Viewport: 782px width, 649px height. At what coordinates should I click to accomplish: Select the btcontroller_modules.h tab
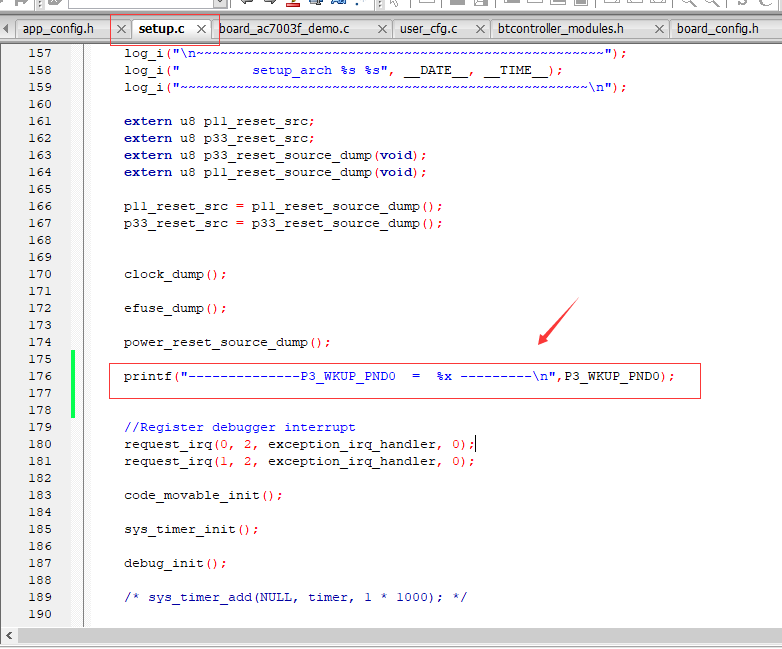click(x=561, y=29)
